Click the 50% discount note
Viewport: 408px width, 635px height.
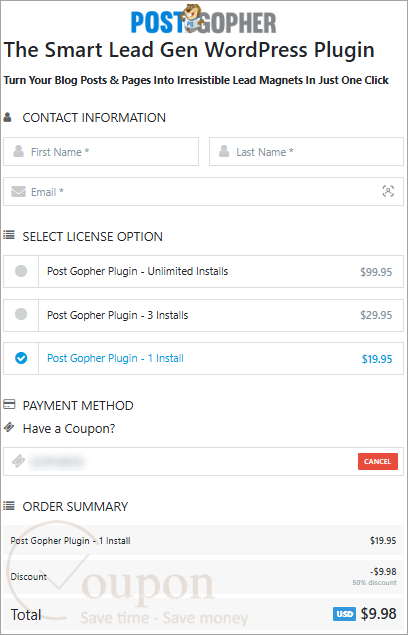374,583
